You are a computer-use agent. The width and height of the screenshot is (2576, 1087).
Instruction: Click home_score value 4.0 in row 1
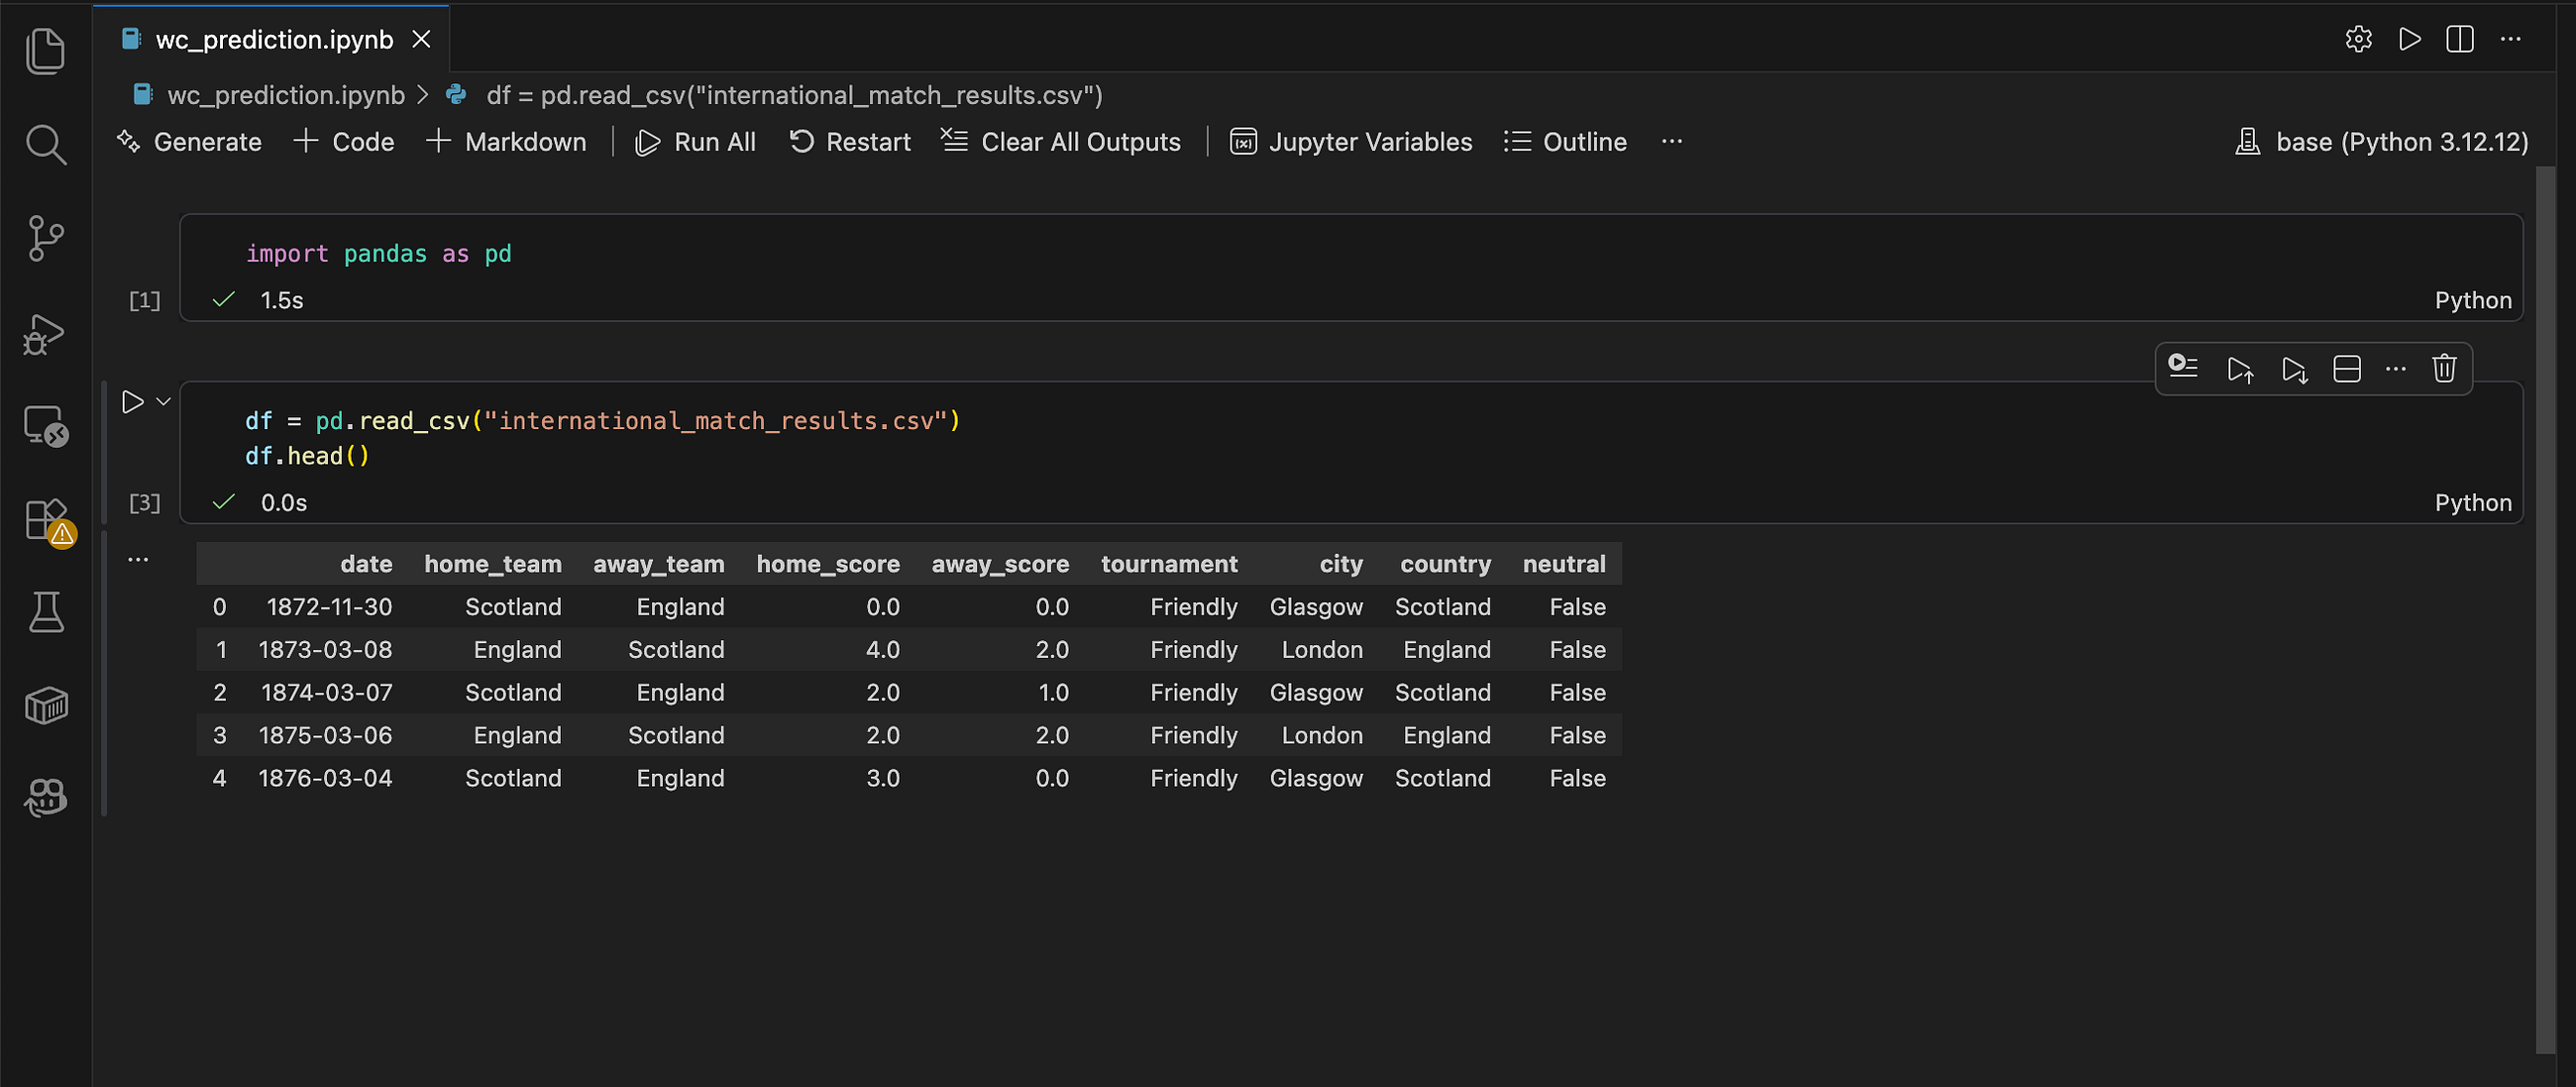[x=883, y=650]
